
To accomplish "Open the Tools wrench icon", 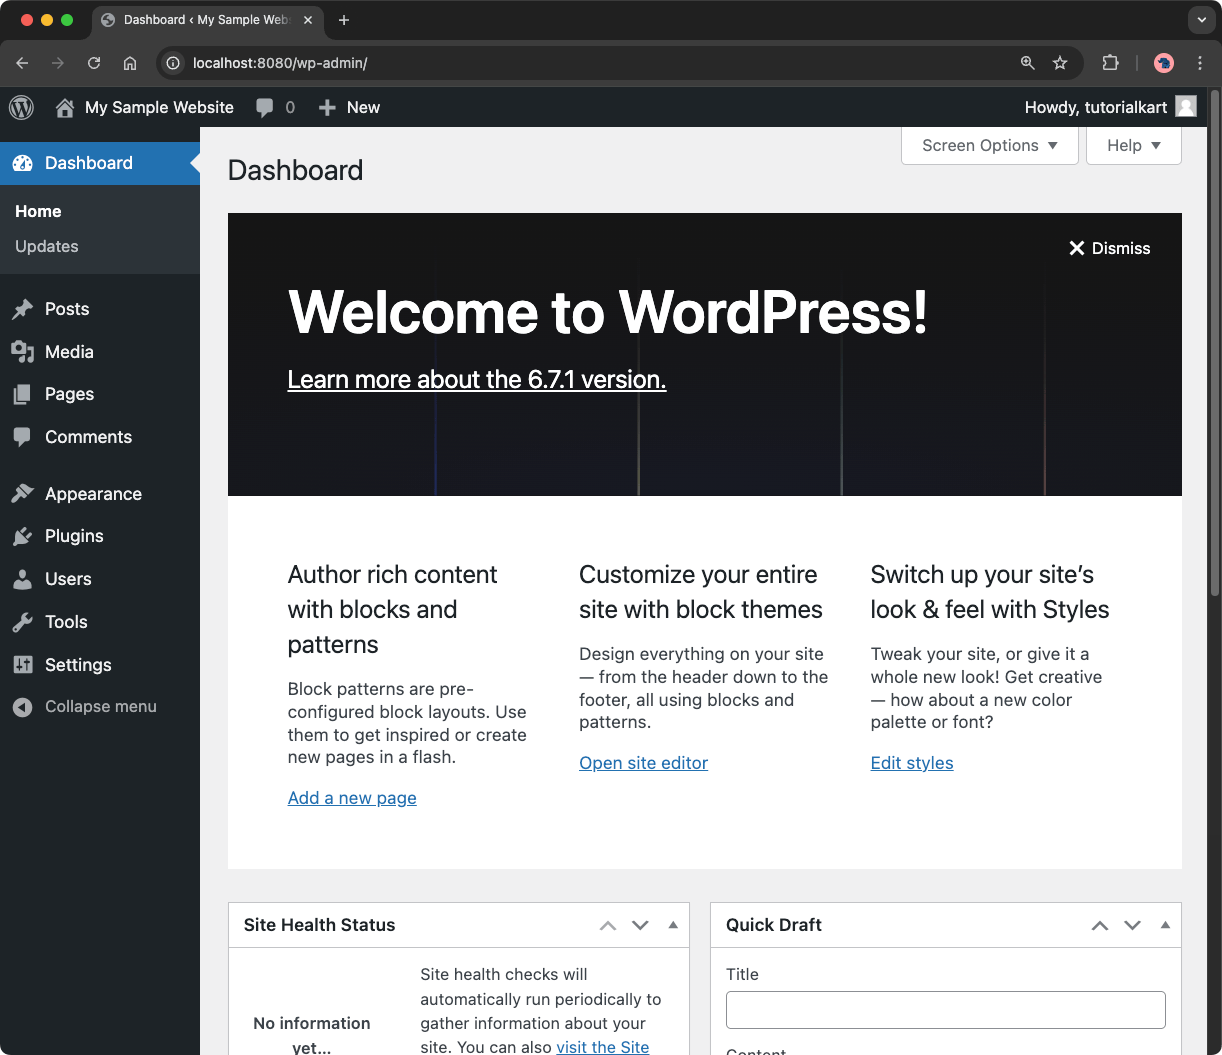I will tap(22, 621).
